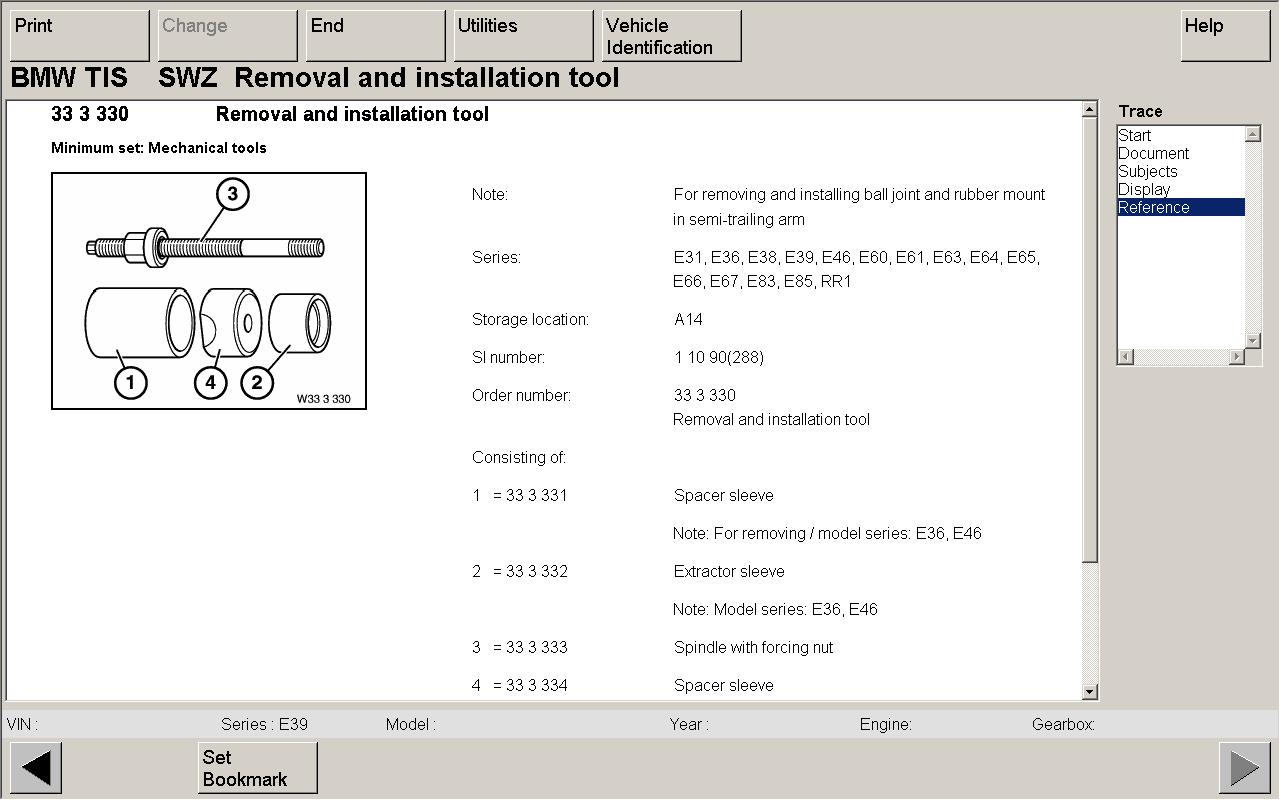Viewport: 1280px width, 800px height.
Task: Click callout number 1 in the diagram
Action: pos(130,382)
